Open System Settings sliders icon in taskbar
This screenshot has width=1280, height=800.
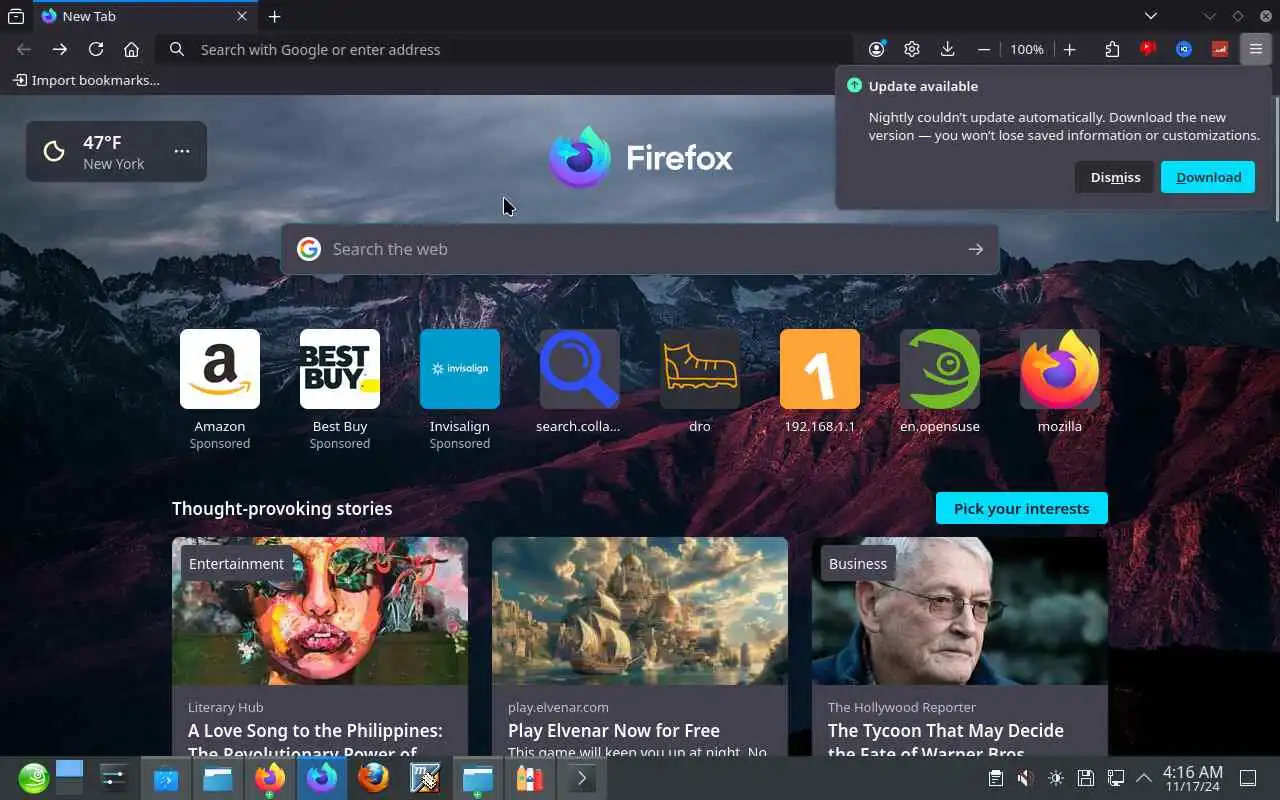click(x=113, y=778)
